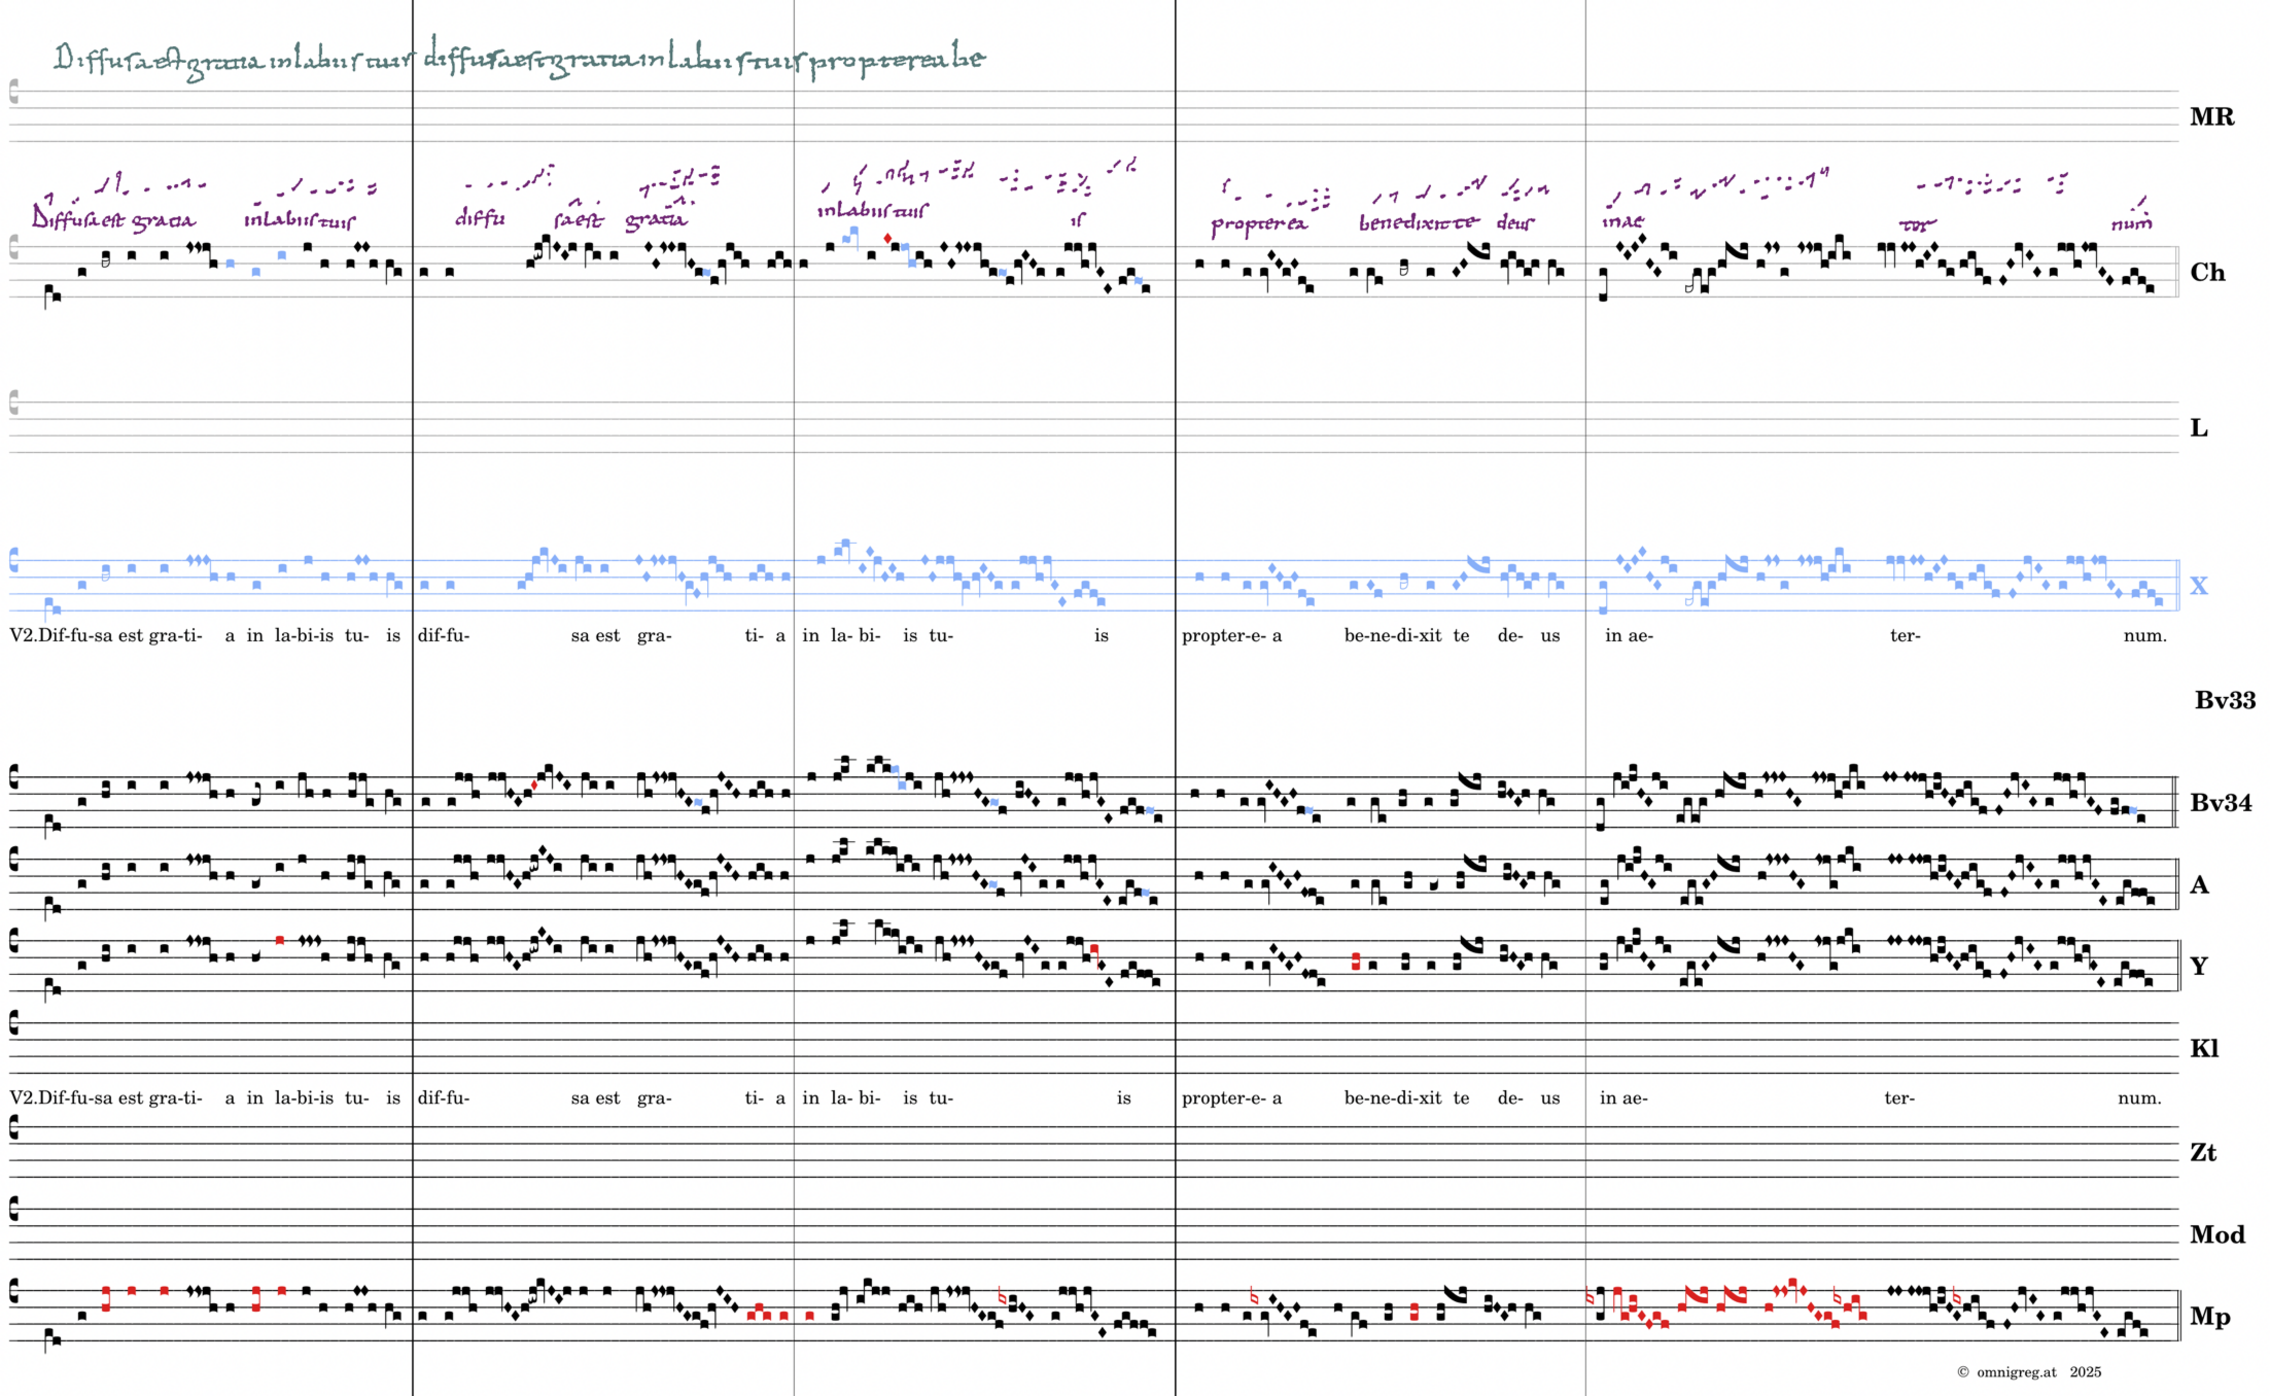Image resolution: width=2270 pixels, height=1396 pixels.
Task: Click the MR manuscript label
Action: (2211, 117)
